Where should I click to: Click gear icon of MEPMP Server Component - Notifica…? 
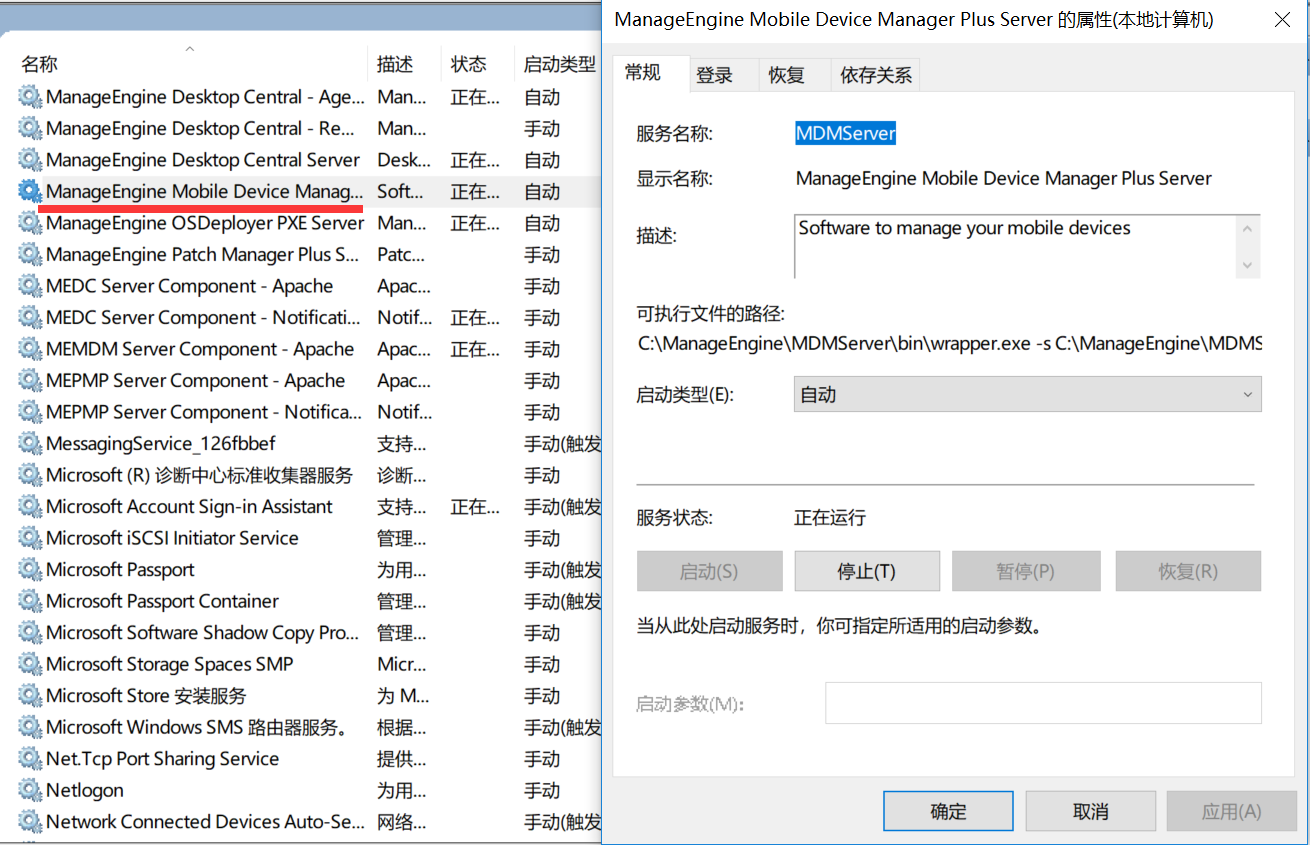point(30,412)
